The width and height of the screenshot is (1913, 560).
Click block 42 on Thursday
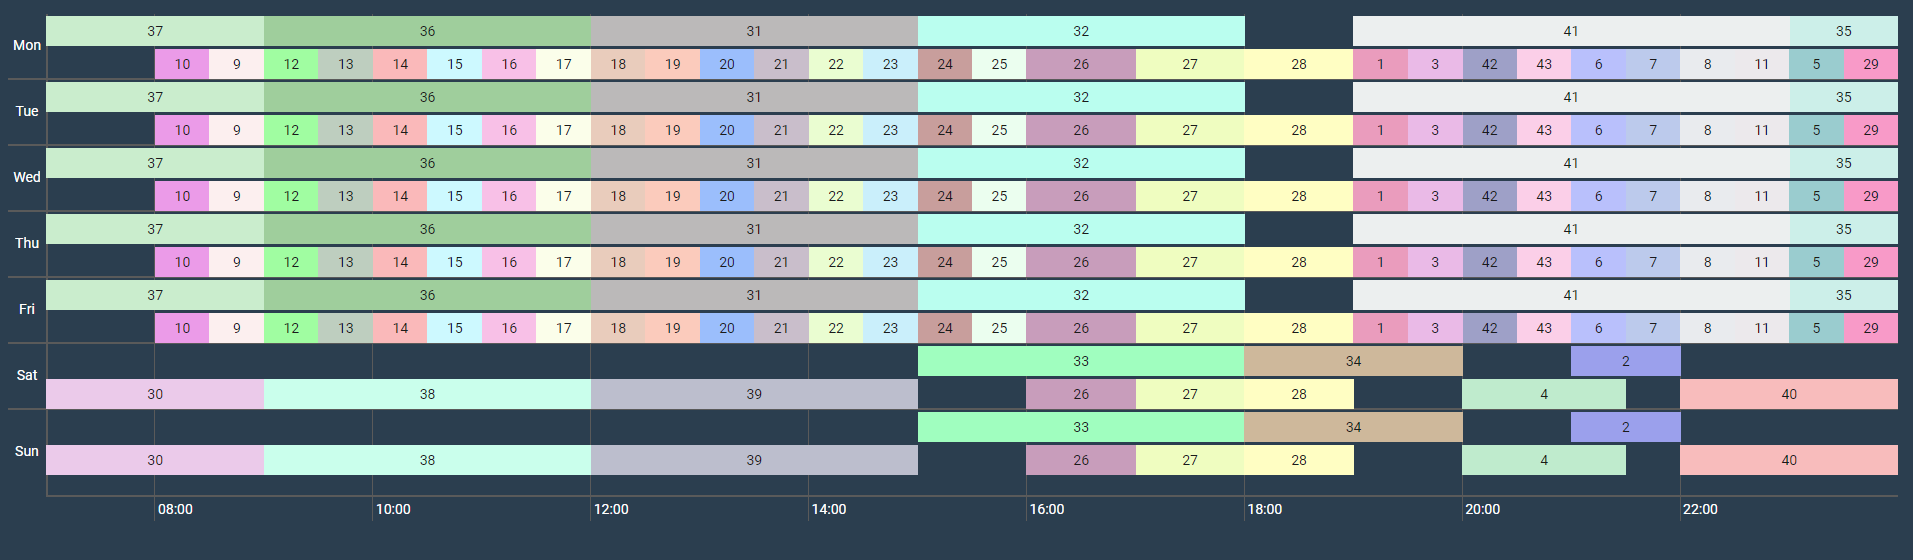click(x=1489, y=262)
